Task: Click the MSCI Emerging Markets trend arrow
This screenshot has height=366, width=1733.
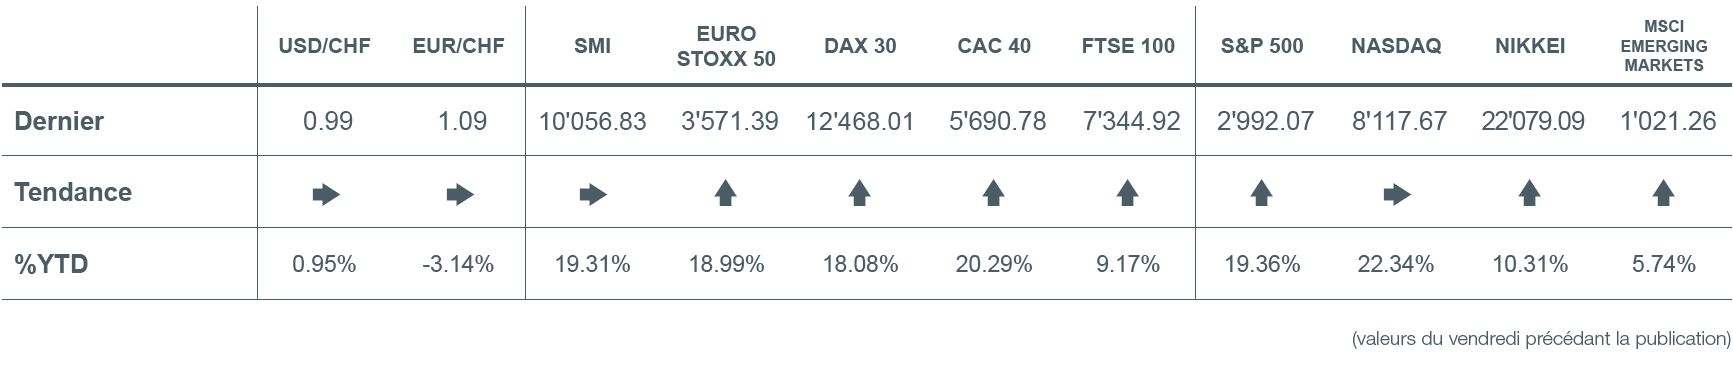Action: click(x=1663, y=193)
